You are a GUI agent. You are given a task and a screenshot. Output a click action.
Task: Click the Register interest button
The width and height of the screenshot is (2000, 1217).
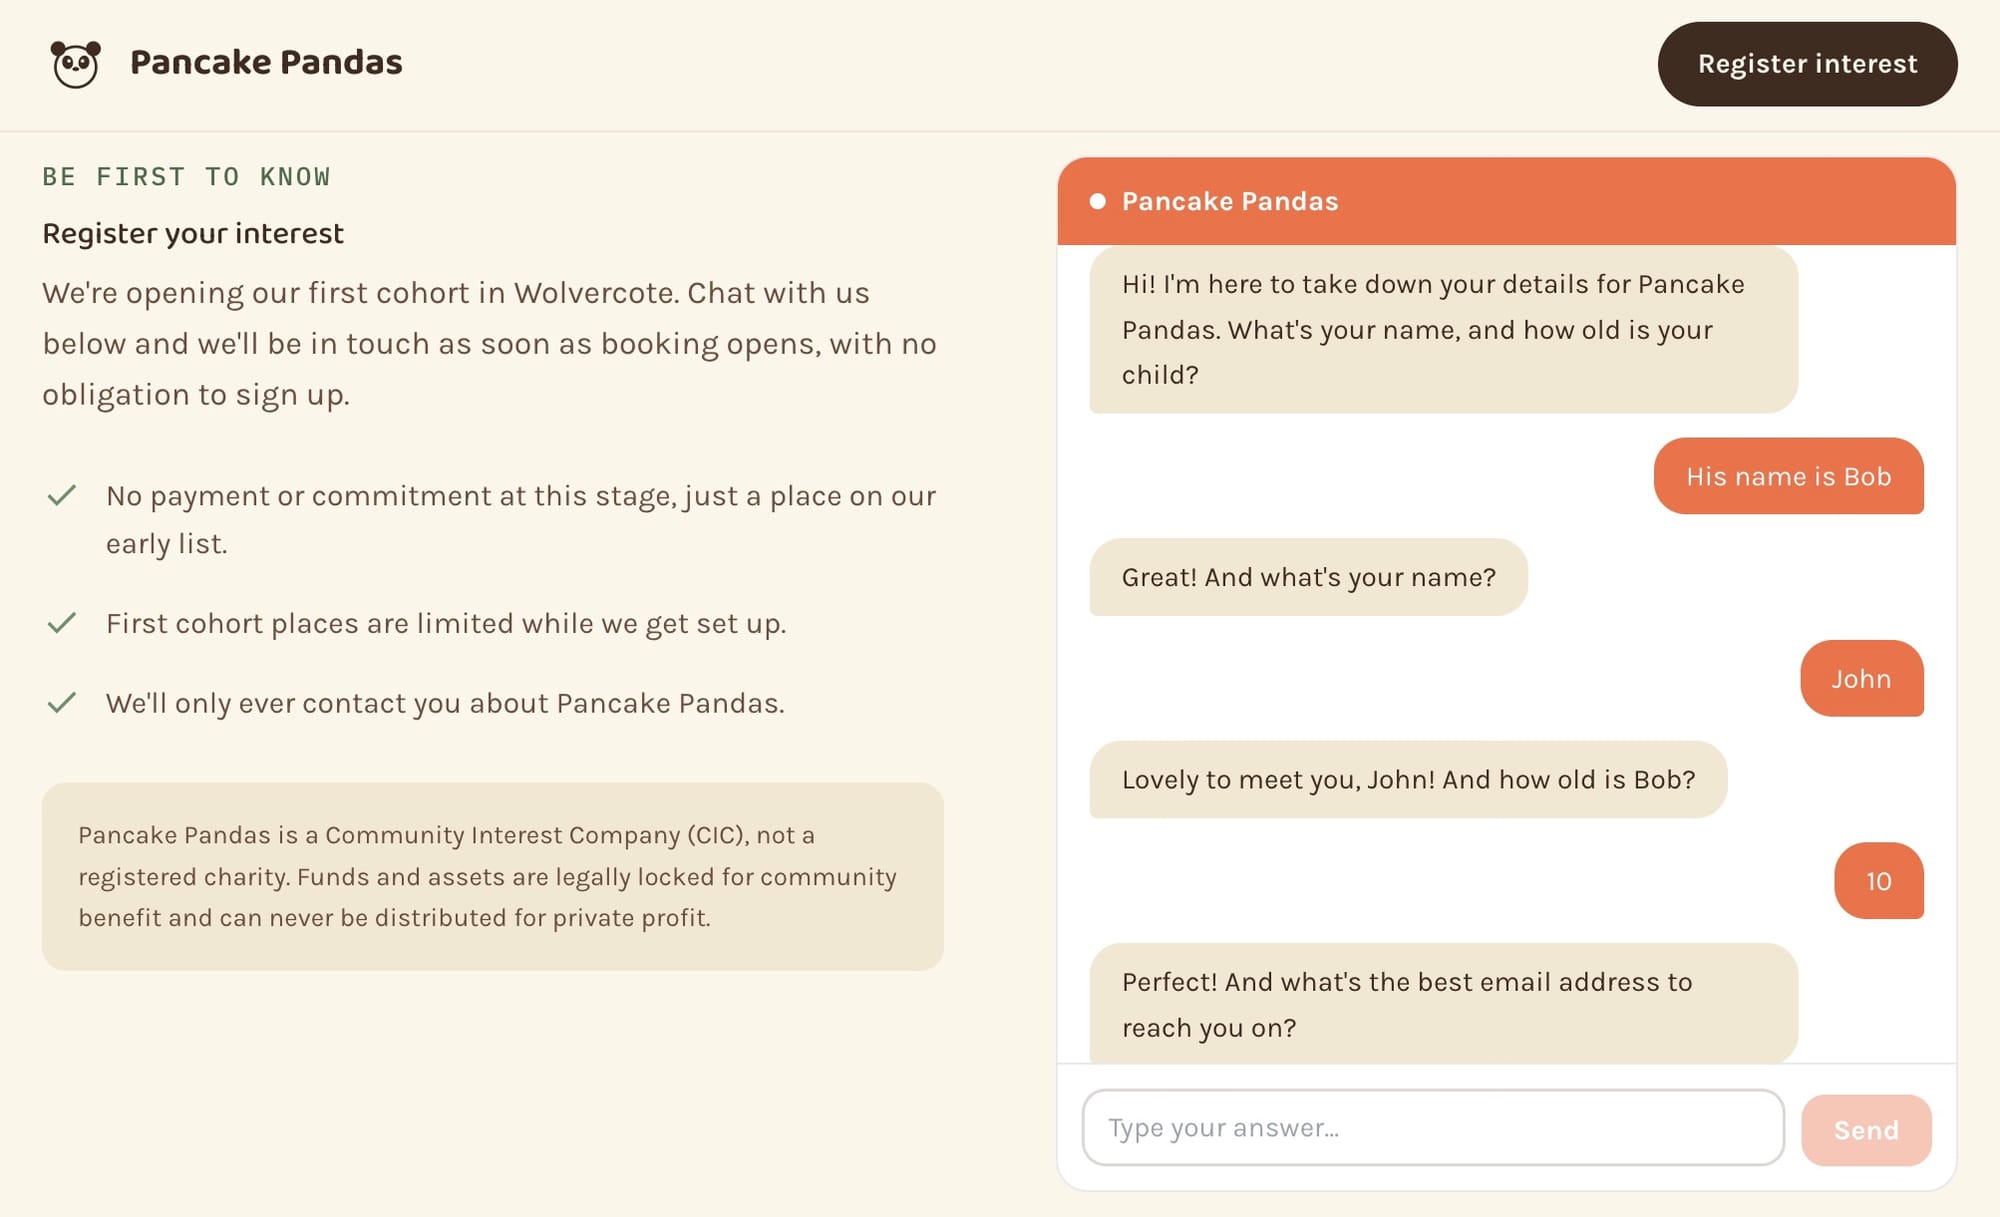(x=1807, y=64)
